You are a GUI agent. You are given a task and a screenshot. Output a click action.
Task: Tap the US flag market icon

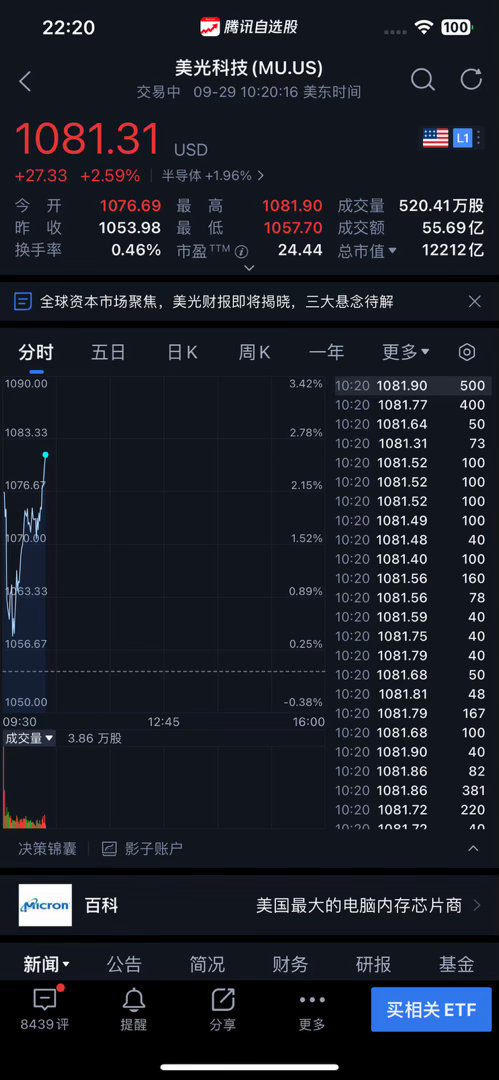coord(435,138)
